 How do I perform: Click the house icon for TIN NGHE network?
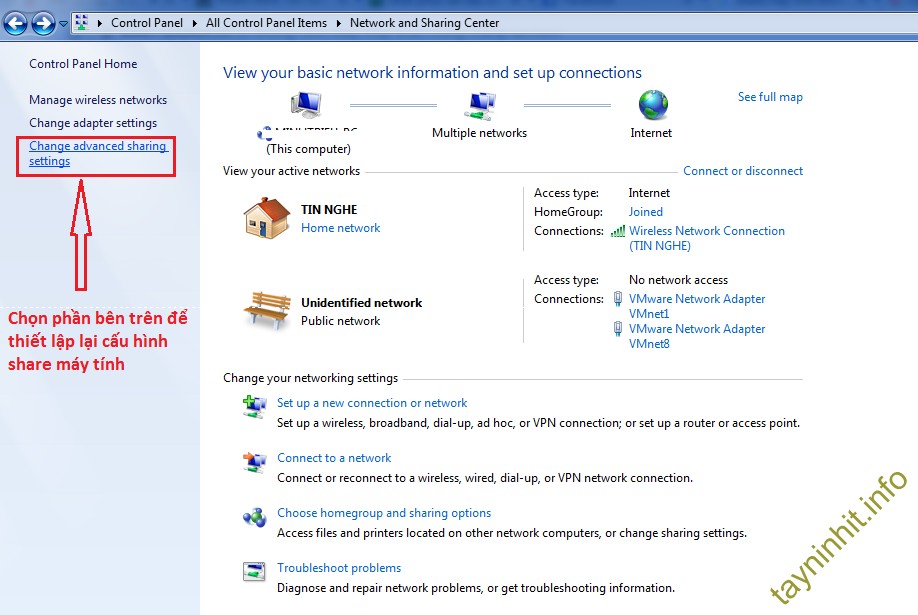(267, 217)
